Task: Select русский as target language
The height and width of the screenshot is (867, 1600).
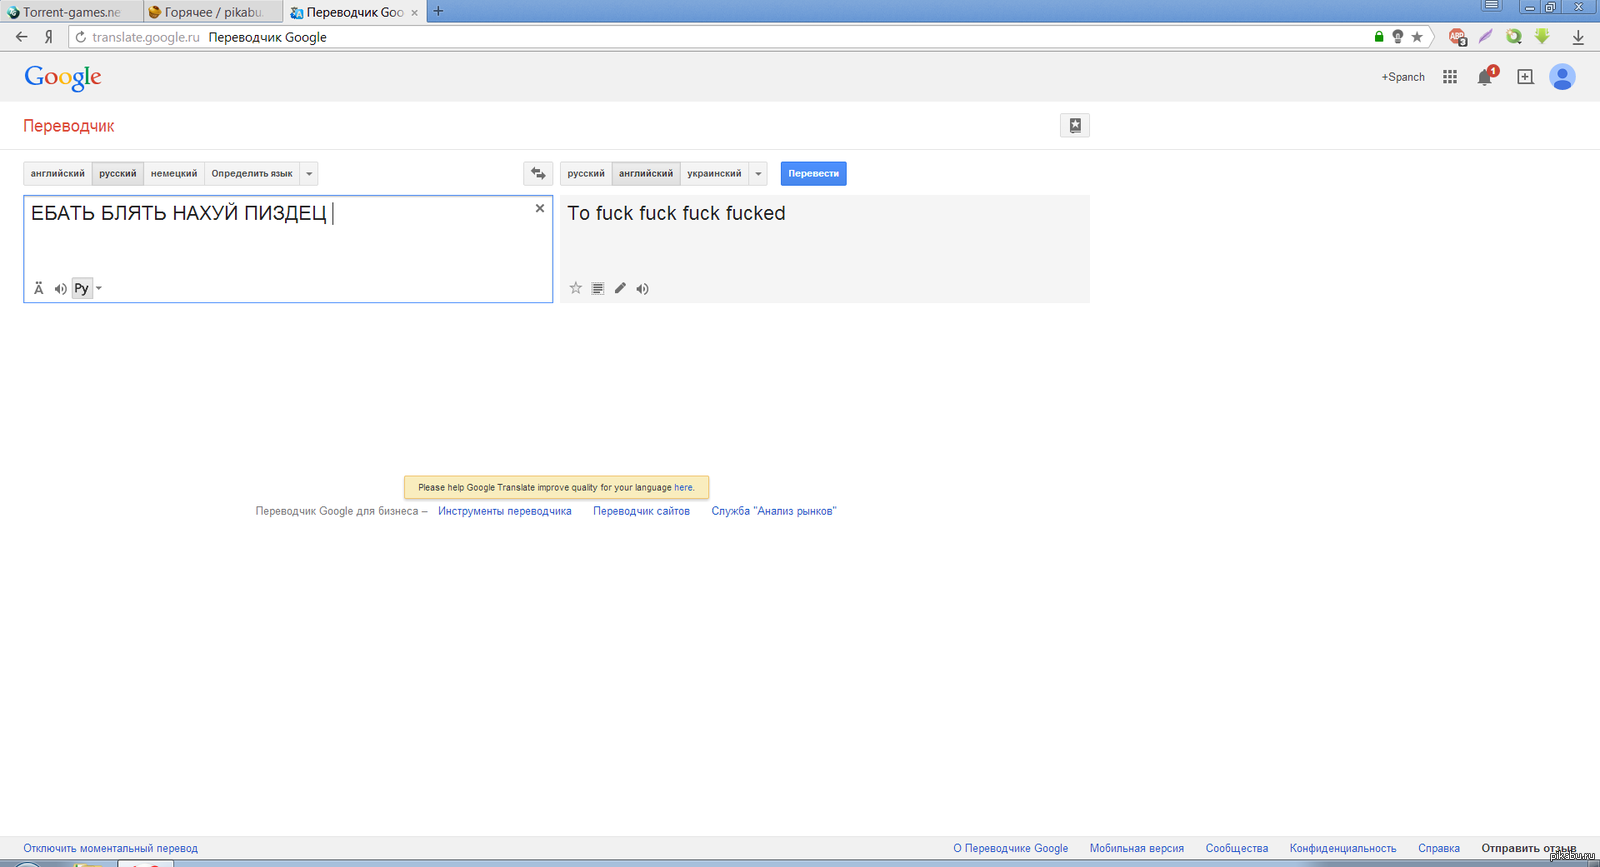Action: (586, 173)
